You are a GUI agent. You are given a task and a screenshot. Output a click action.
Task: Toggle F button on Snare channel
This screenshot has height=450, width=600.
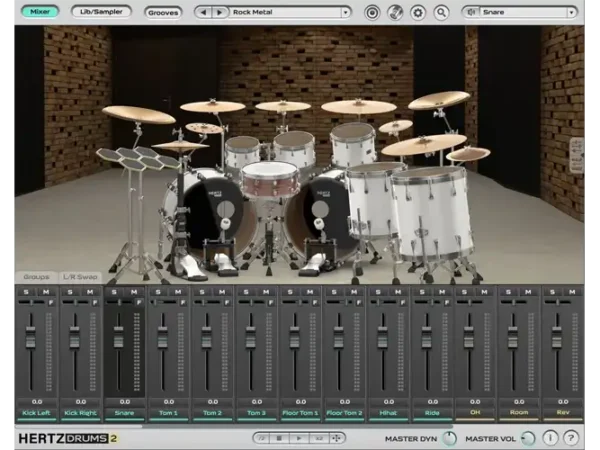point(139,303)
